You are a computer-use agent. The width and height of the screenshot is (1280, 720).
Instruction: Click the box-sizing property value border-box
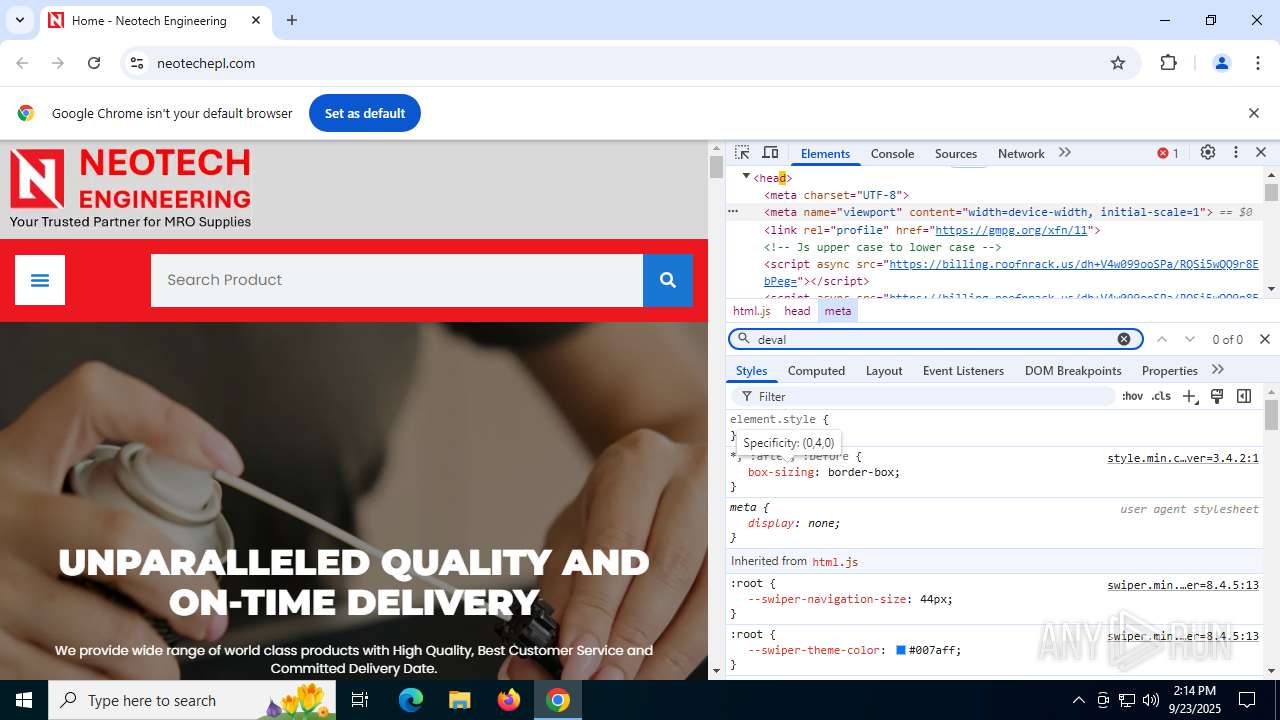863,472
